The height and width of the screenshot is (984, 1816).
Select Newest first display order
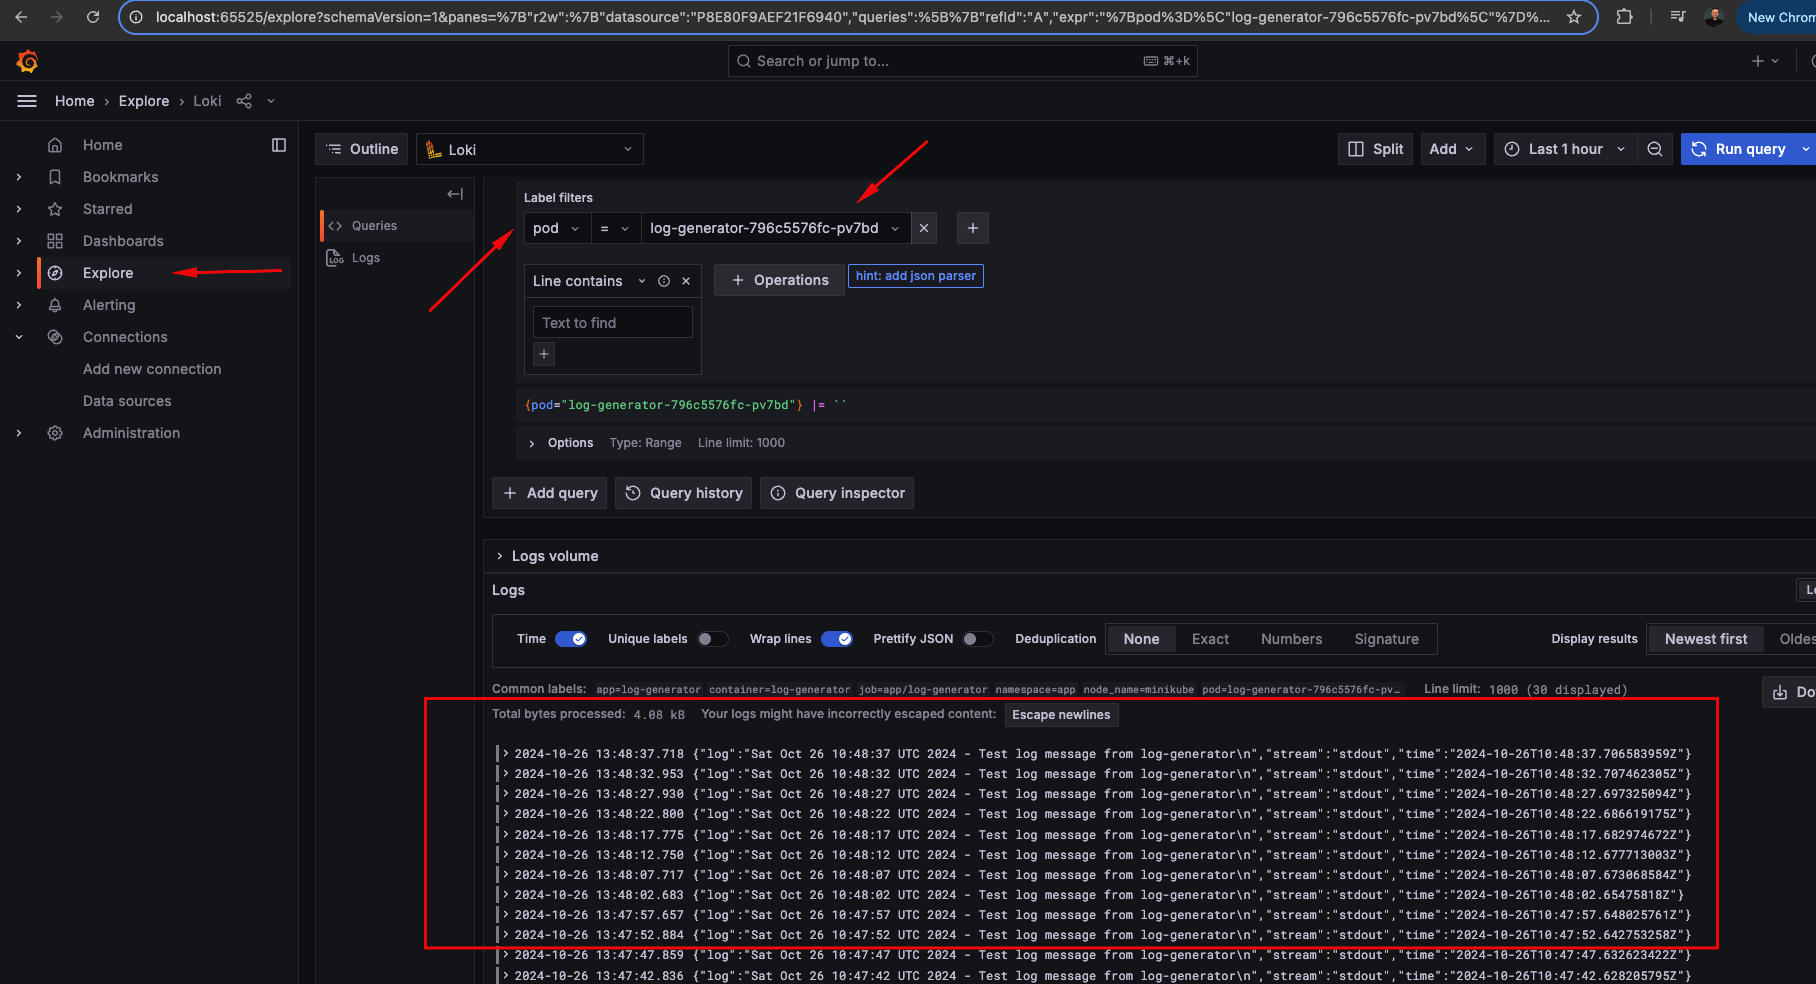(1706, 639)
